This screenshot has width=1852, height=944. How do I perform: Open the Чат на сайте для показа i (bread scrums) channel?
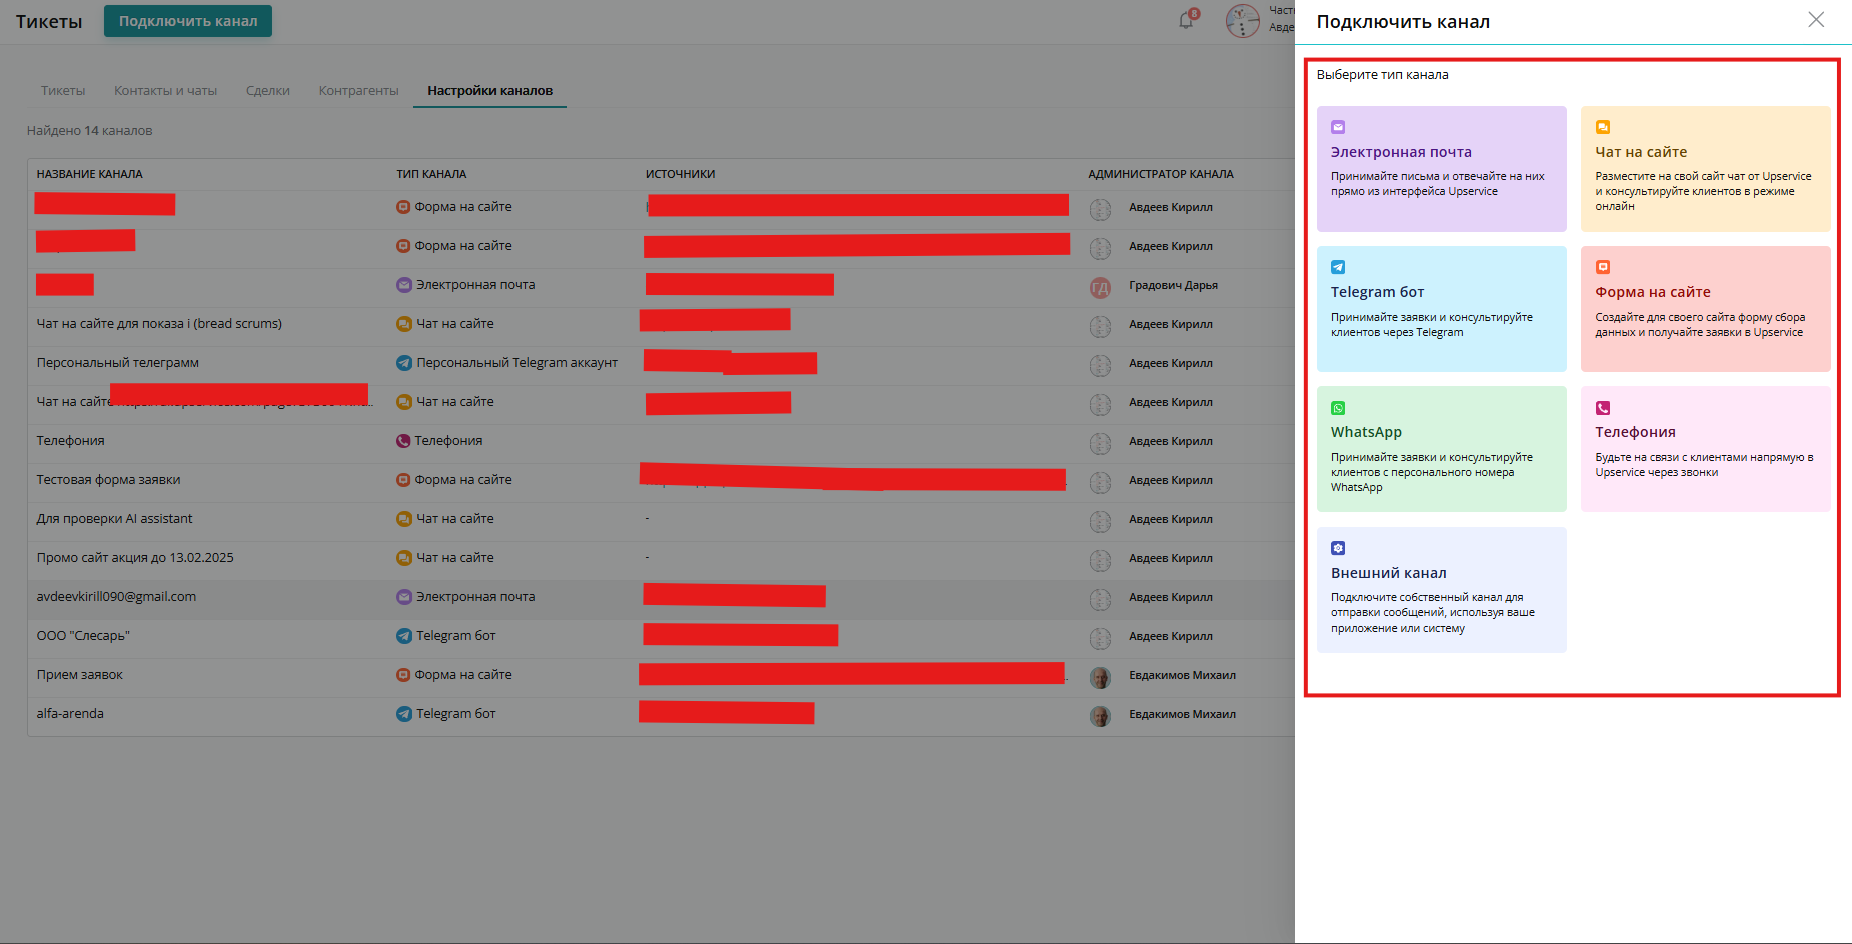point(159,324)
